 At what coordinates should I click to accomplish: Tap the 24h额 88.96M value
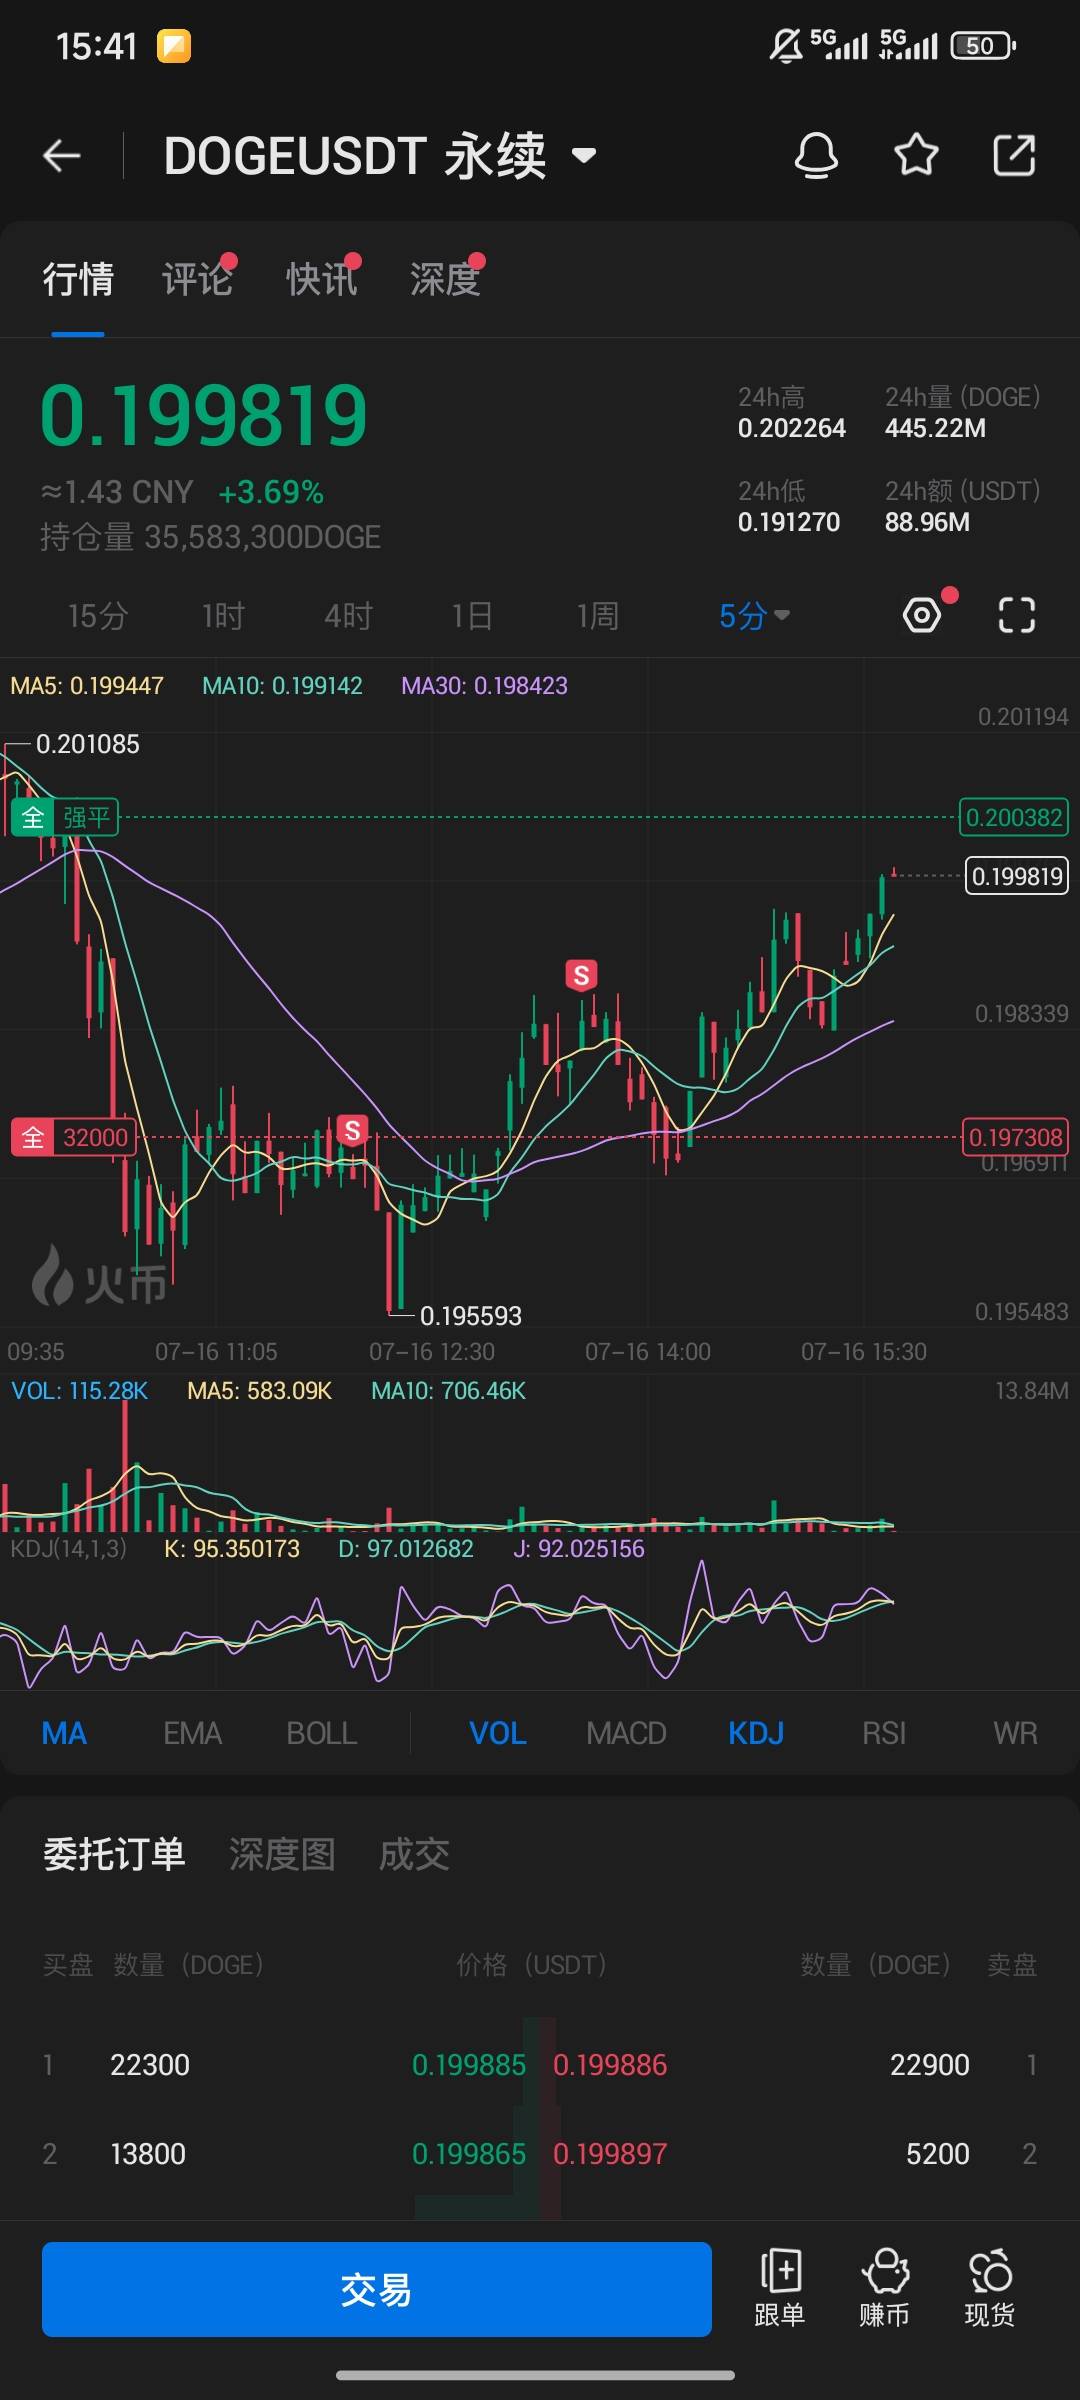click(x=927, y=522)
